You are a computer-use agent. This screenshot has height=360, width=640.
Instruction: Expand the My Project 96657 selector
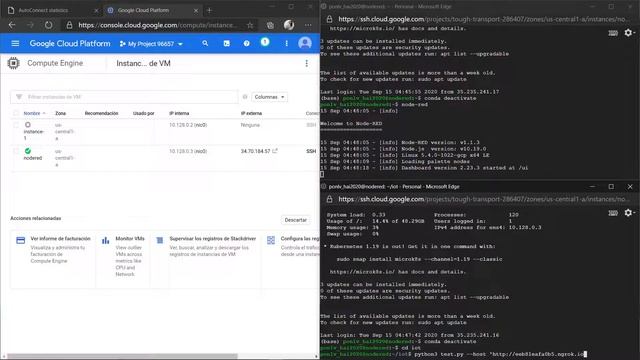[151, 44]
